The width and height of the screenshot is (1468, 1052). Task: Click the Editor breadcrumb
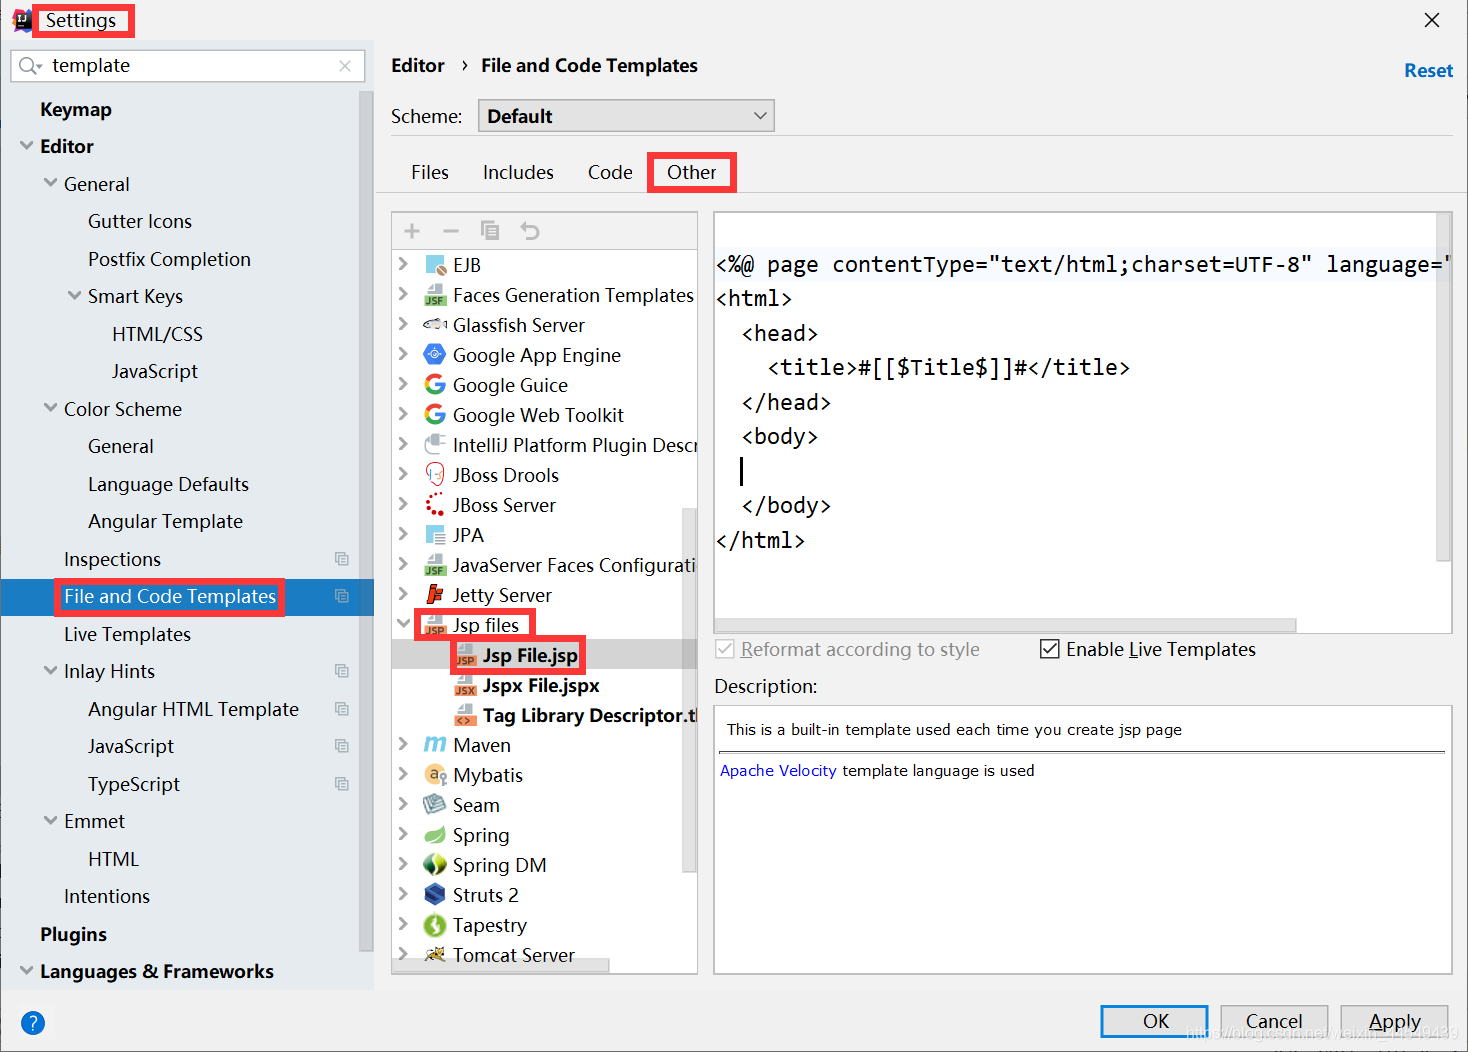coord(418,66)
